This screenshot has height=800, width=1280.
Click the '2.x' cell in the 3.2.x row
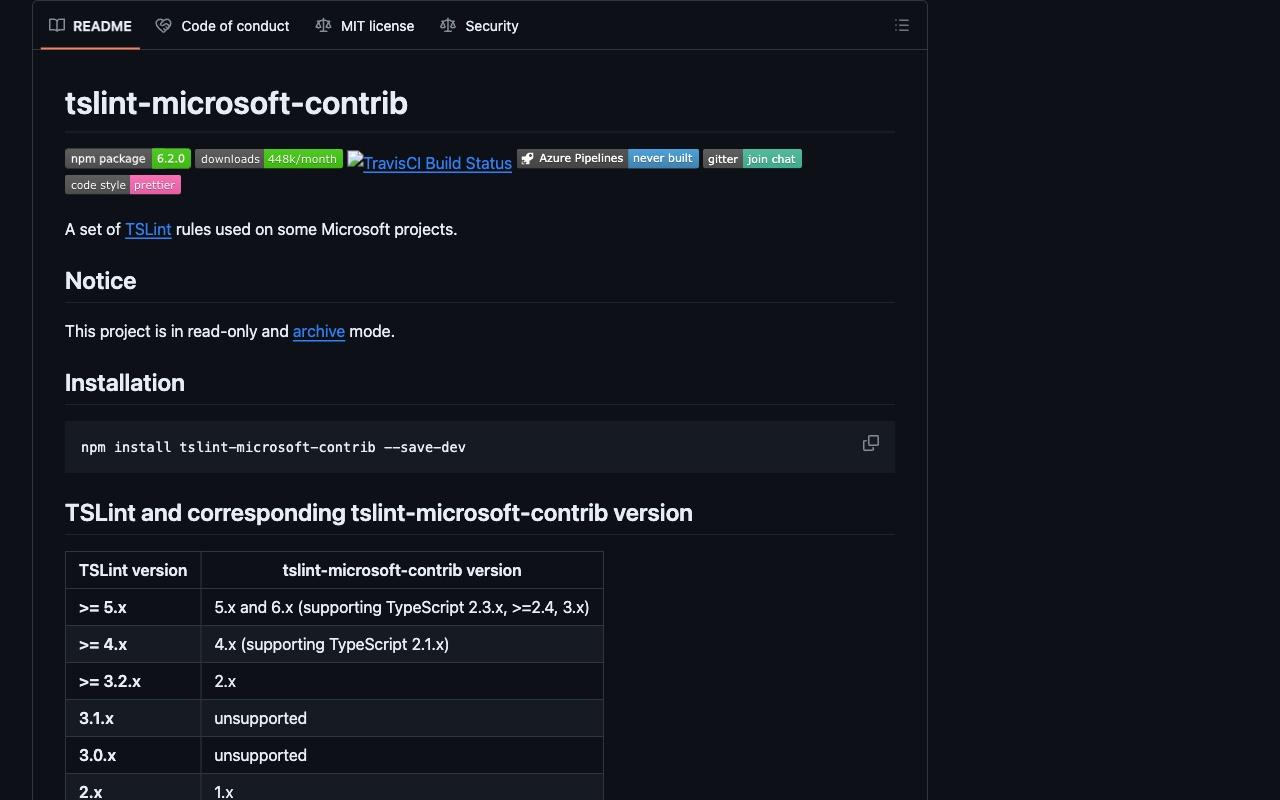click(x=402, y=681)
